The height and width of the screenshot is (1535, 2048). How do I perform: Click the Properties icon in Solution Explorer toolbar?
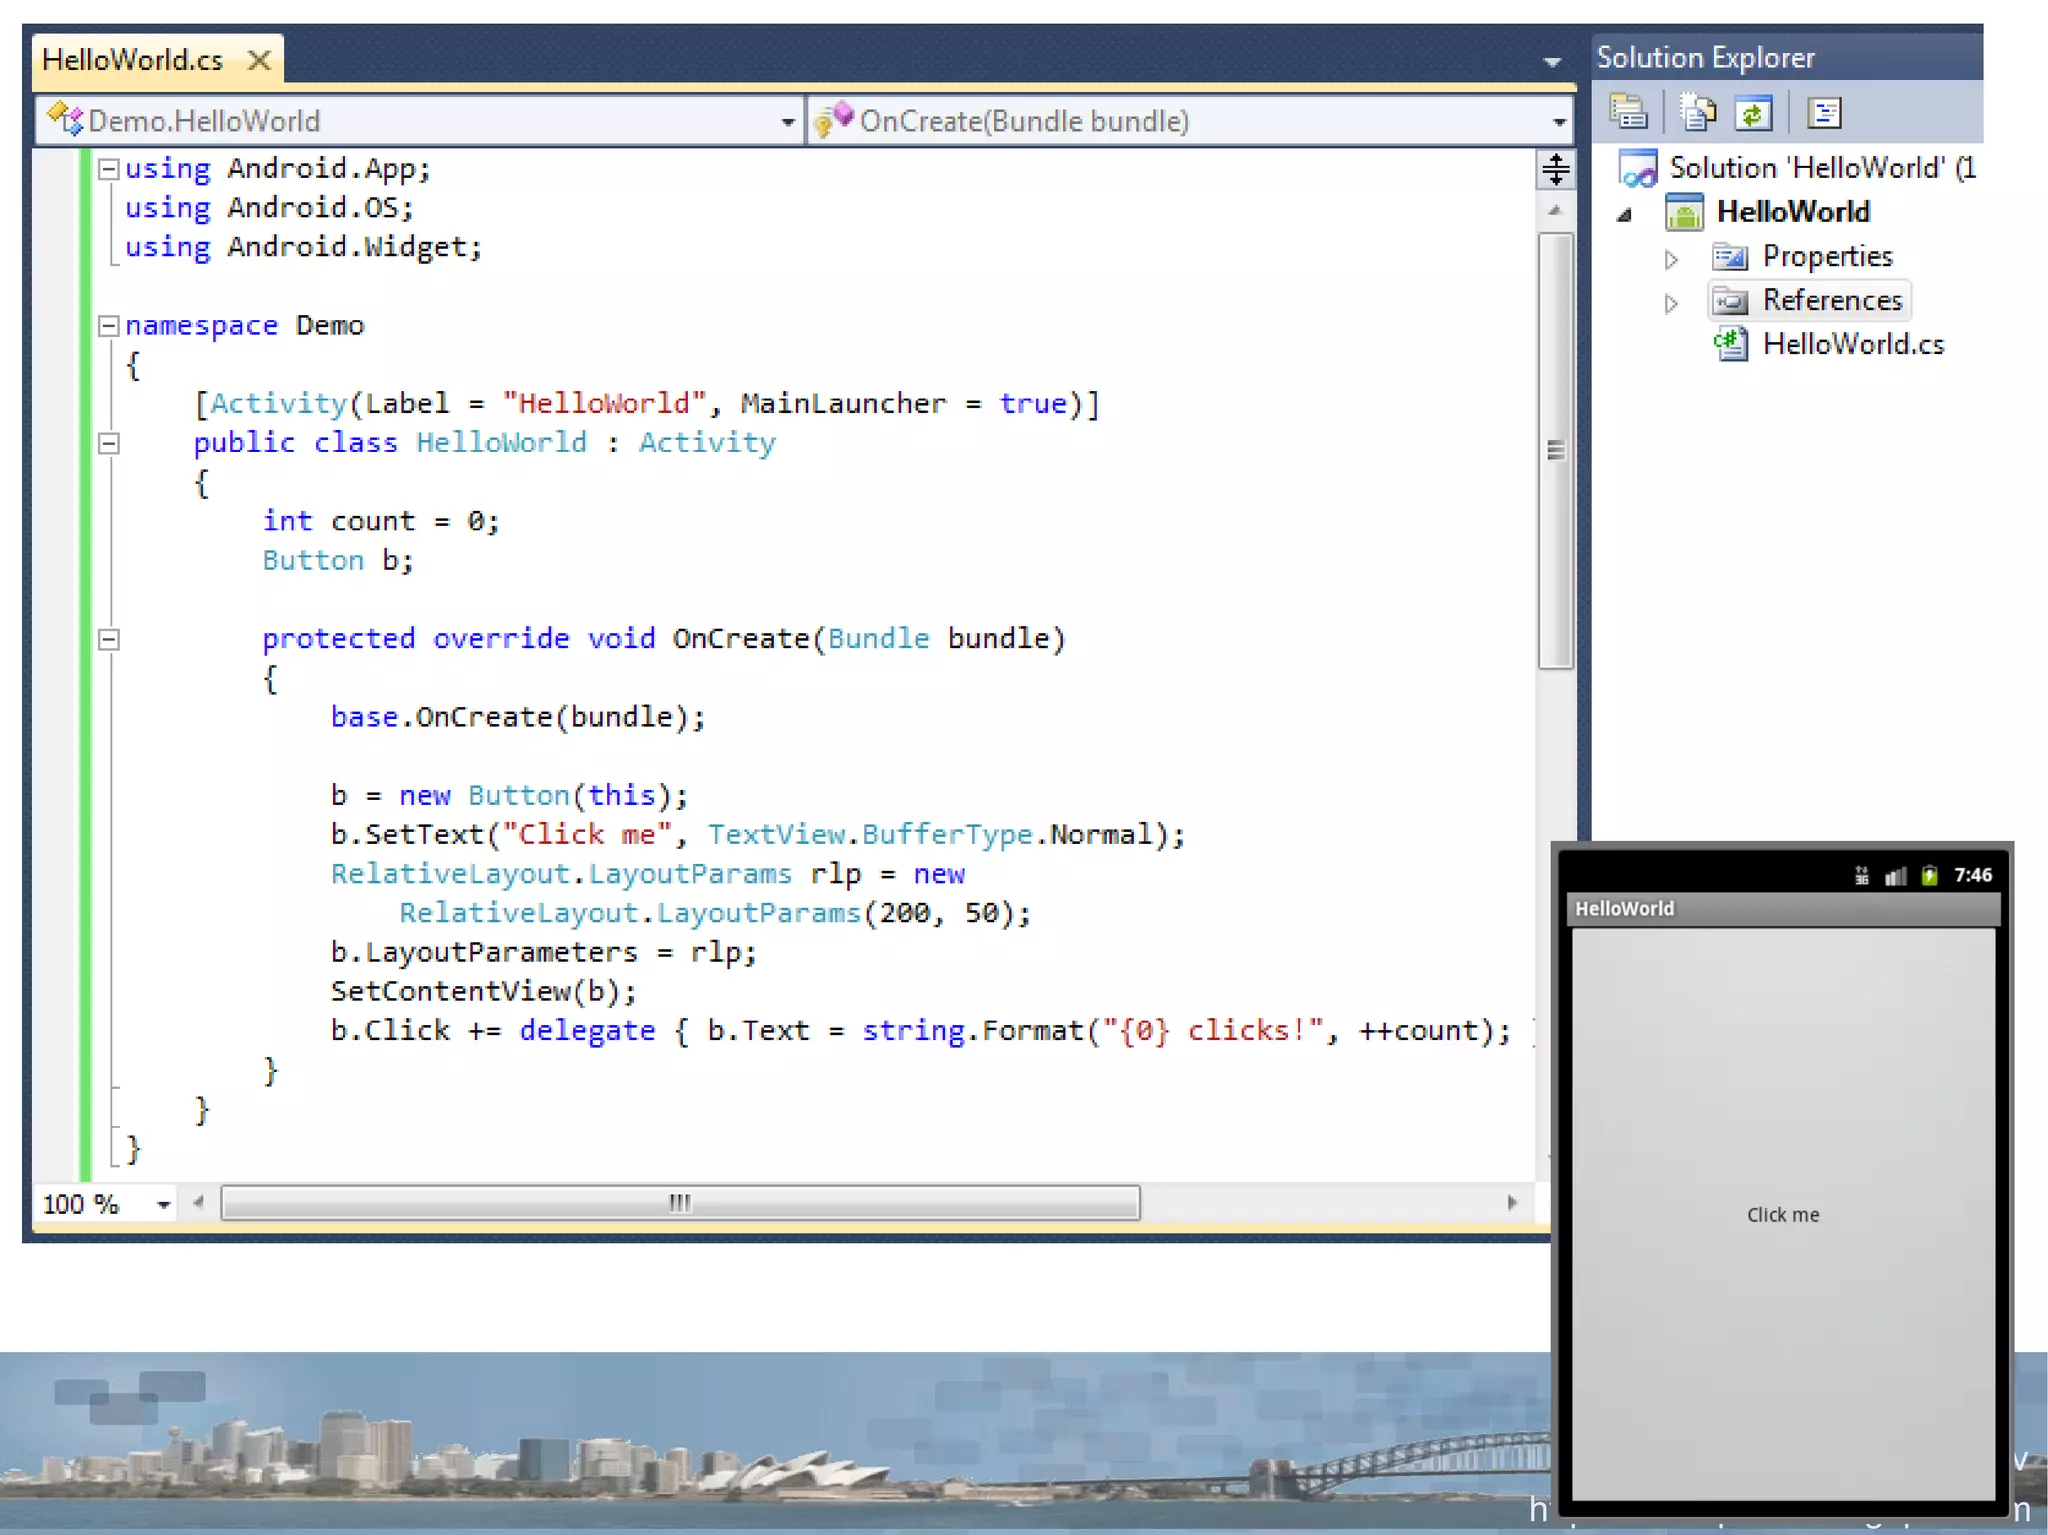tap(1627, 113)
